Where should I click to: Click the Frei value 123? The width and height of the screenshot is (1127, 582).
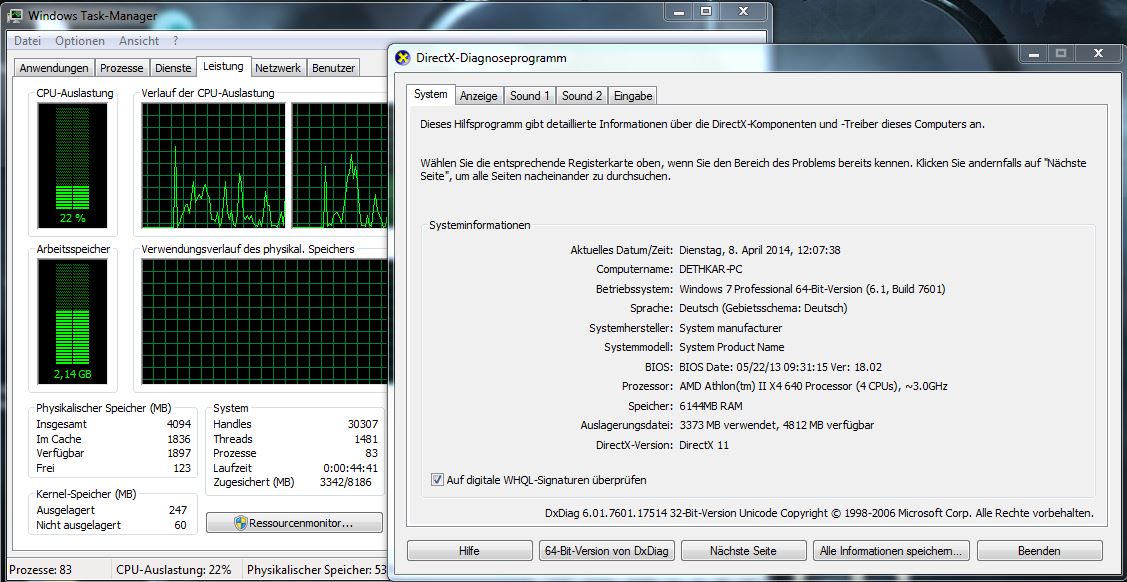[183, 468]
